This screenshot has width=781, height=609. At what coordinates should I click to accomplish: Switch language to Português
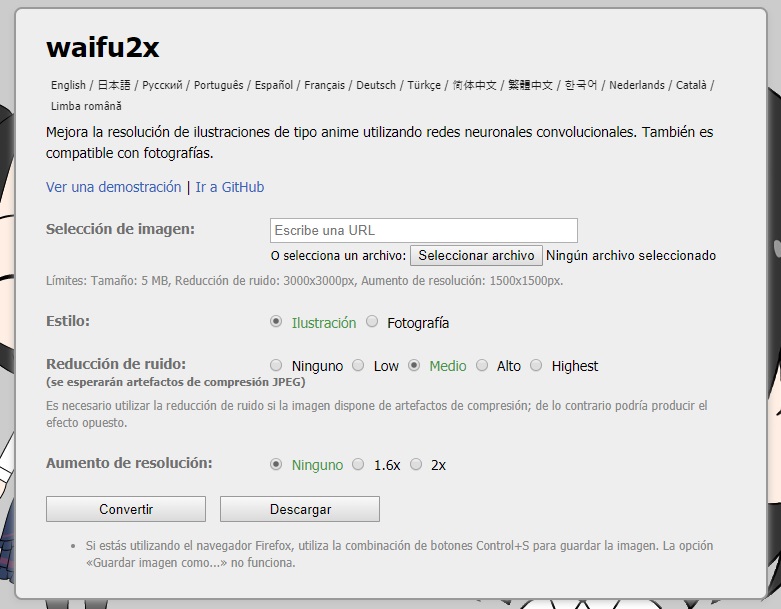tap(219, 85)
